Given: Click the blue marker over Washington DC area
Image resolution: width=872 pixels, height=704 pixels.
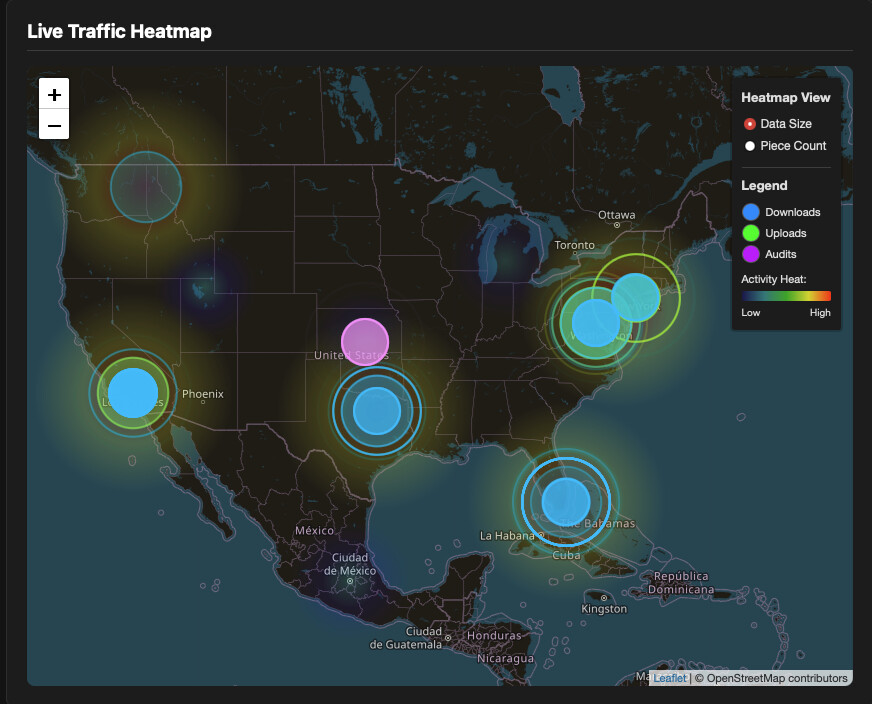Looking at the screenshot, I should 596,323.
